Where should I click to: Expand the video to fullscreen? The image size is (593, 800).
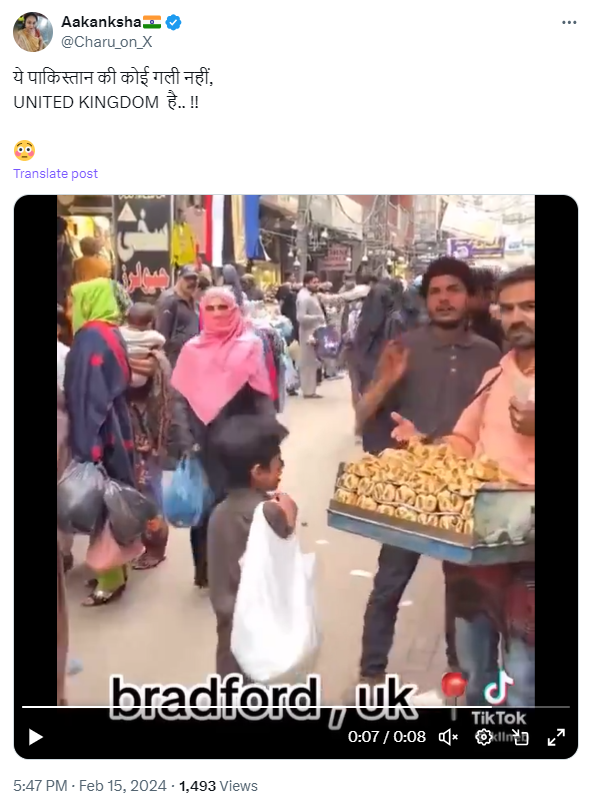(x=556, y=737)
